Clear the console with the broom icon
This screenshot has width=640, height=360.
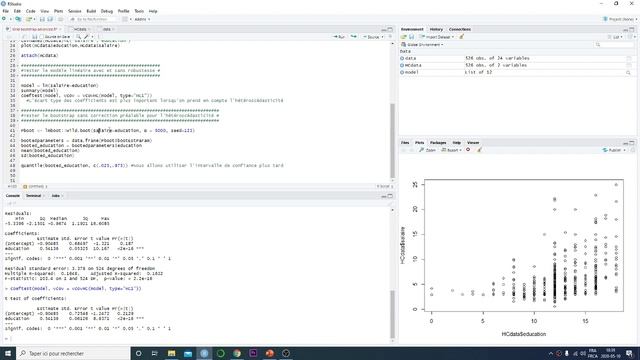390,203
